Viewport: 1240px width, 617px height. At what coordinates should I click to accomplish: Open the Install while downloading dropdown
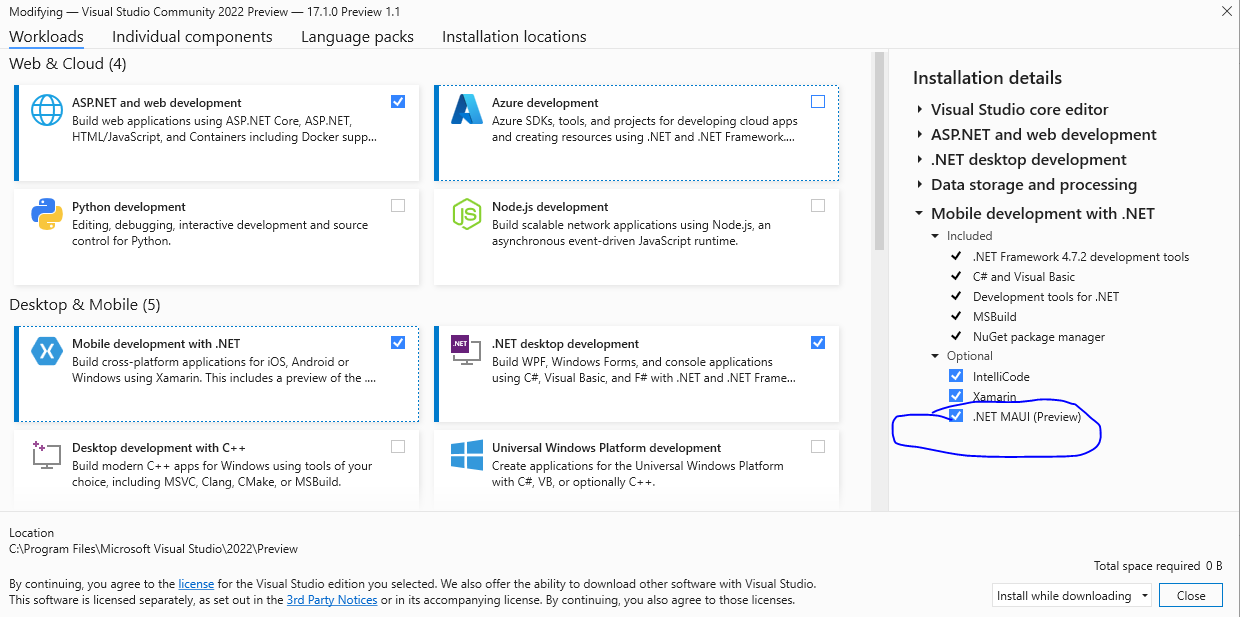click(1072, 595)
